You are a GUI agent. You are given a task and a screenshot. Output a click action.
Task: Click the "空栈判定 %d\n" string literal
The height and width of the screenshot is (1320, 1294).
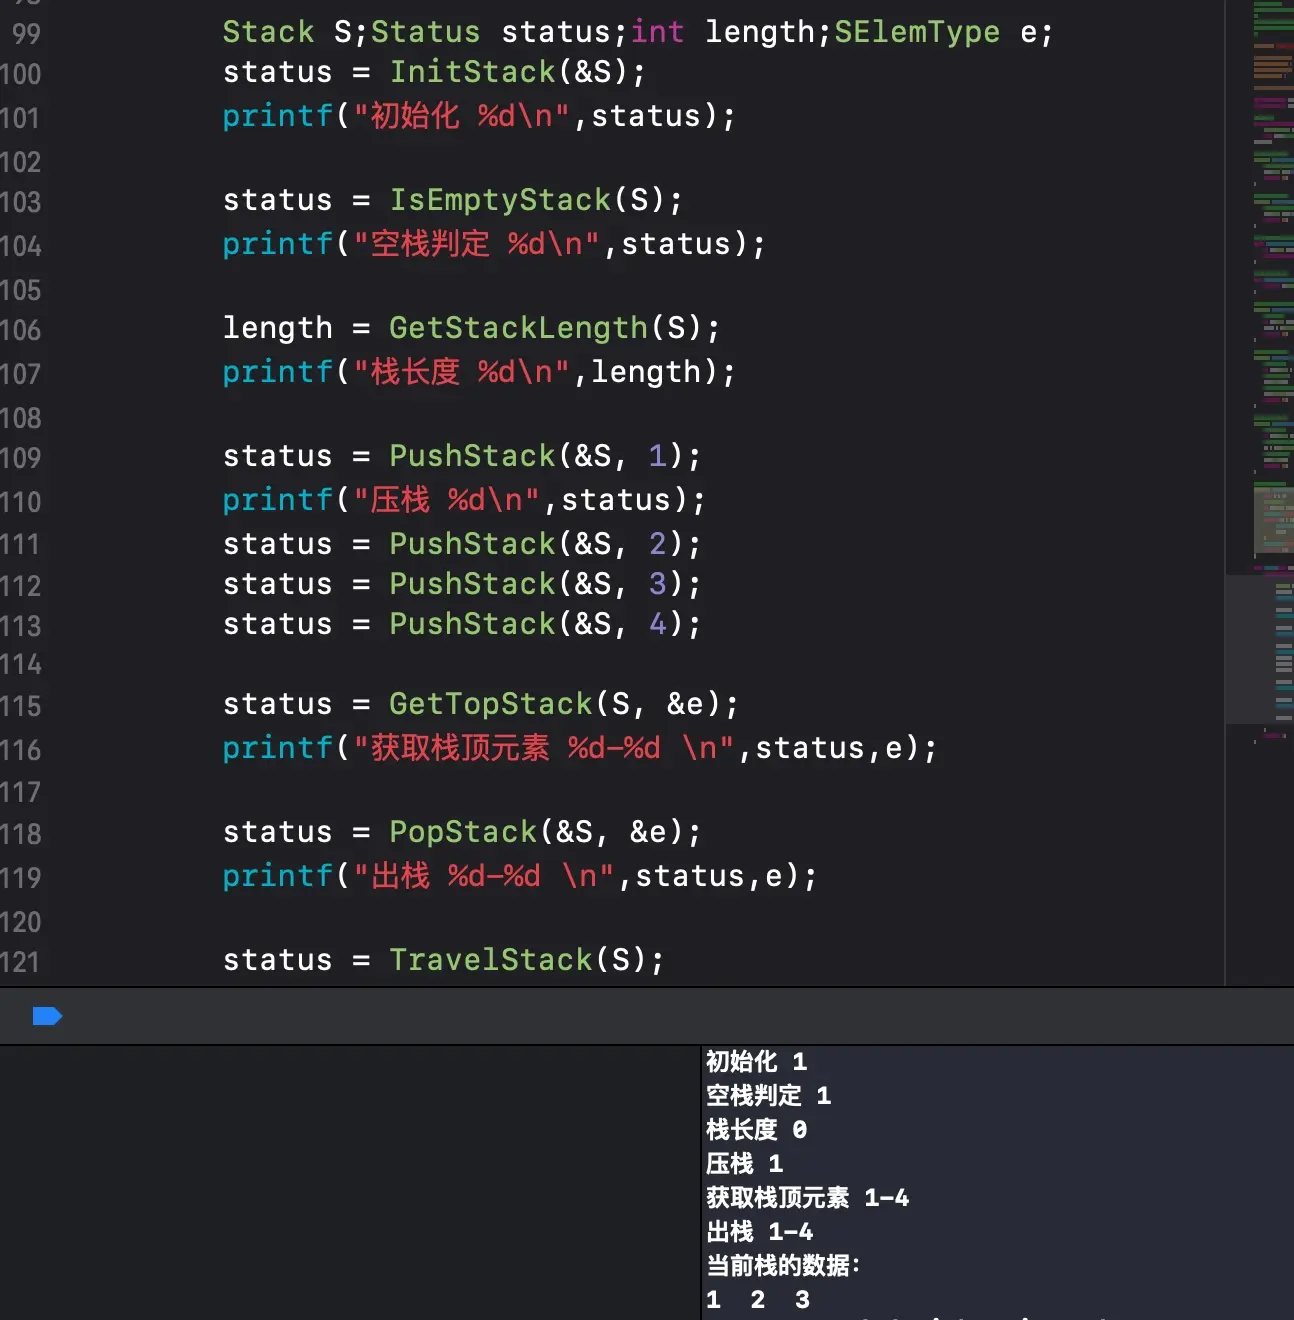pos(477,244)
